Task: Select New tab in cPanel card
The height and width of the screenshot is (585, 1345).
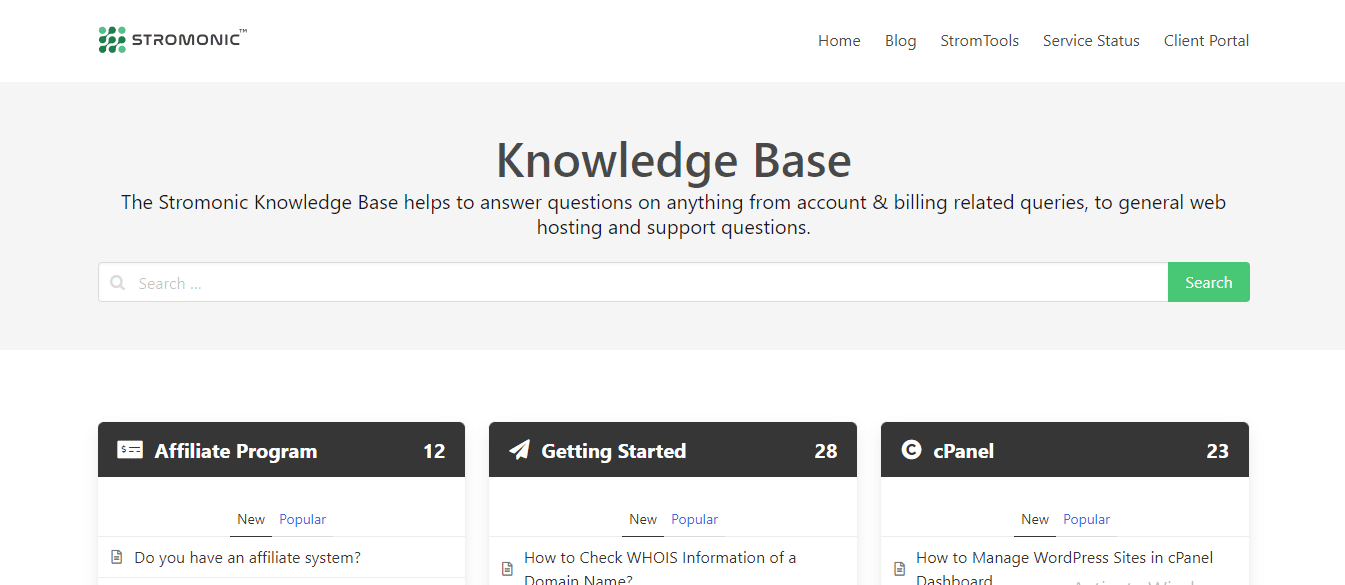Action: click(x=1035, y=519)
